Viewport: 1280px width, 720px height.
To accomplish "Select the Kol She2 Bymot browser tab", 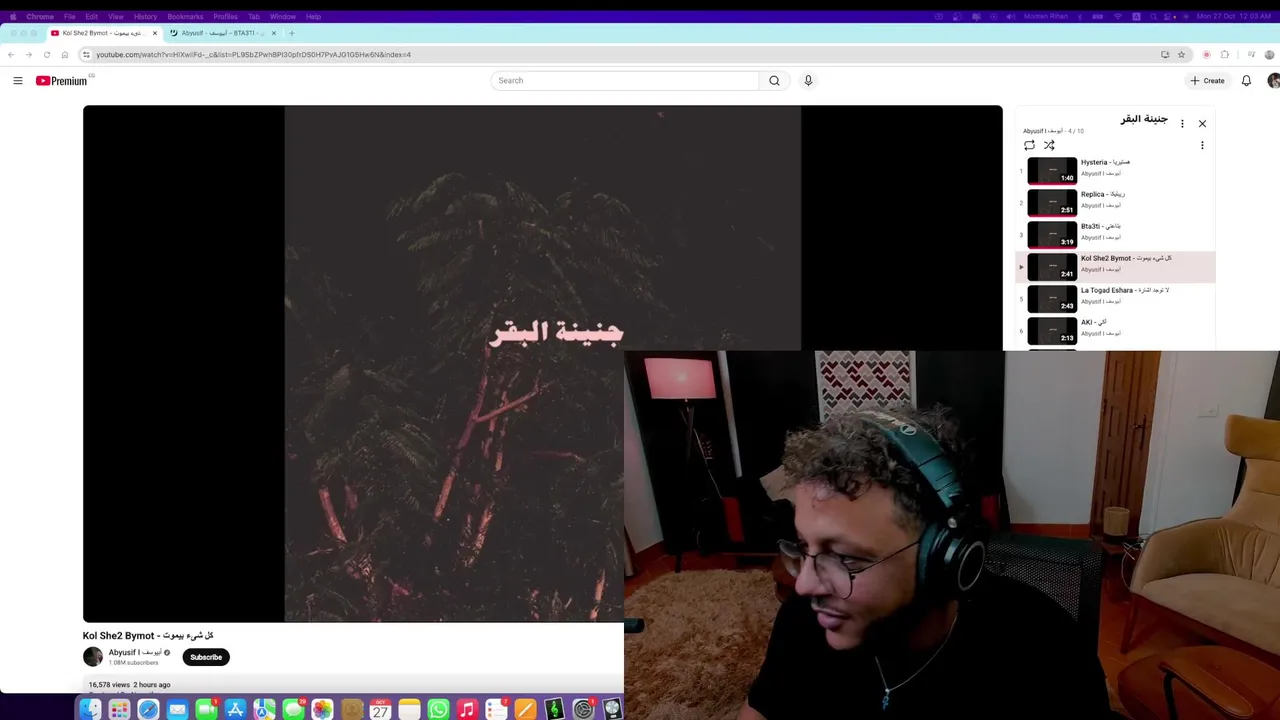I will coord(104,33).
